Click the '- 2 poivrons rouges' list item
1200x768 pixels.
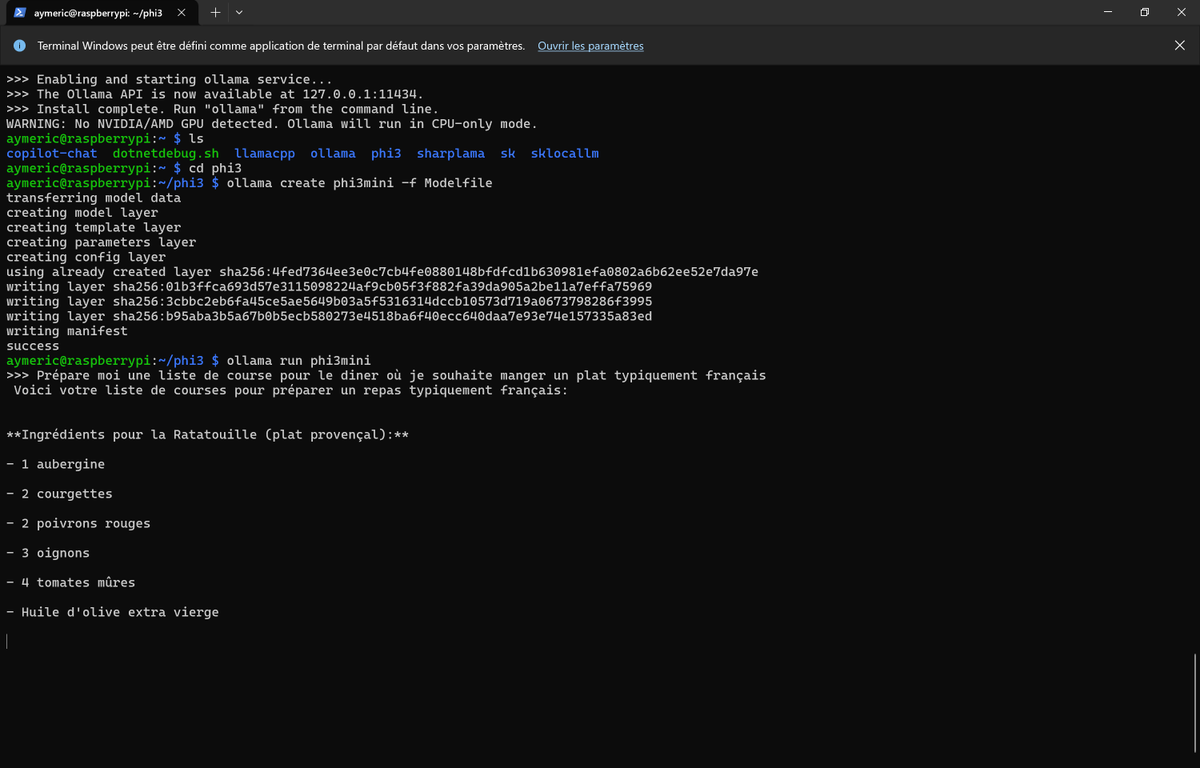(x=78, y=523)
